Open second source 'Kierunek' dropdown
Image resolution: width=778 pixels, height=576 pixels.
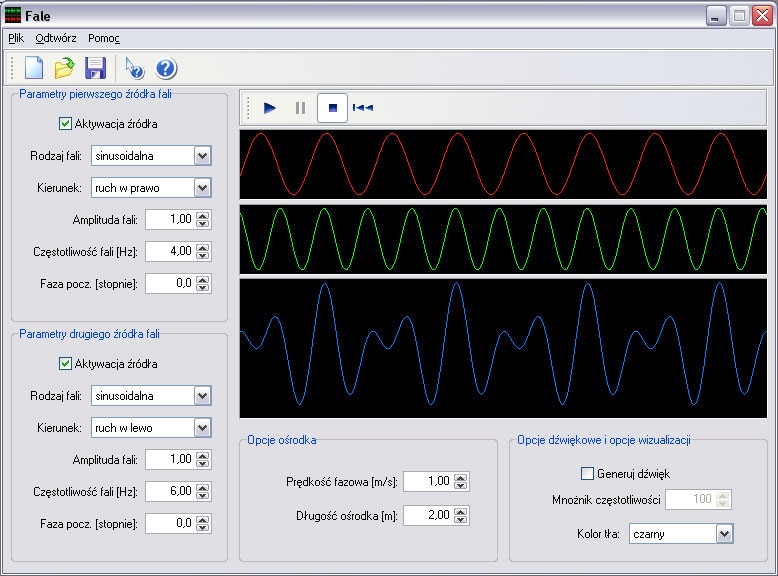pos(203,428)
